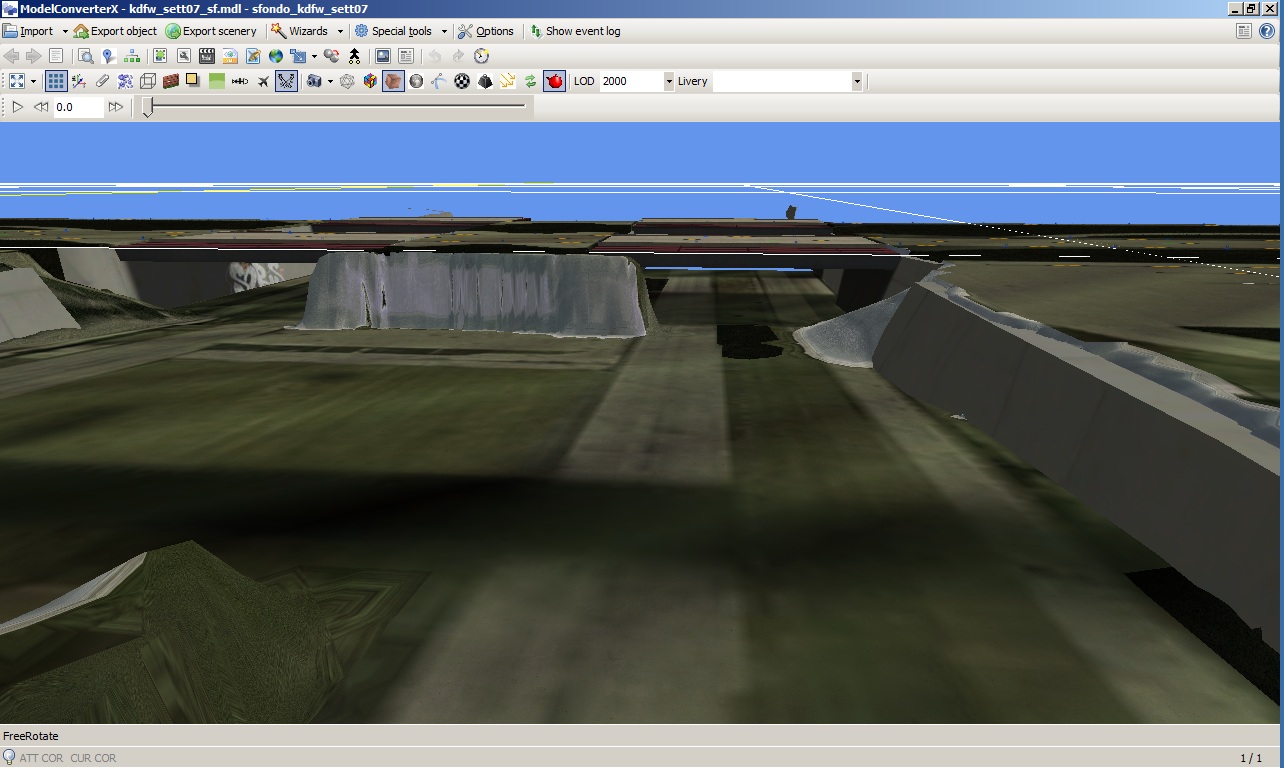The image size is (1284, 768).
Task: Expand the Import dropdown arrow
Action: click(64, 31)
